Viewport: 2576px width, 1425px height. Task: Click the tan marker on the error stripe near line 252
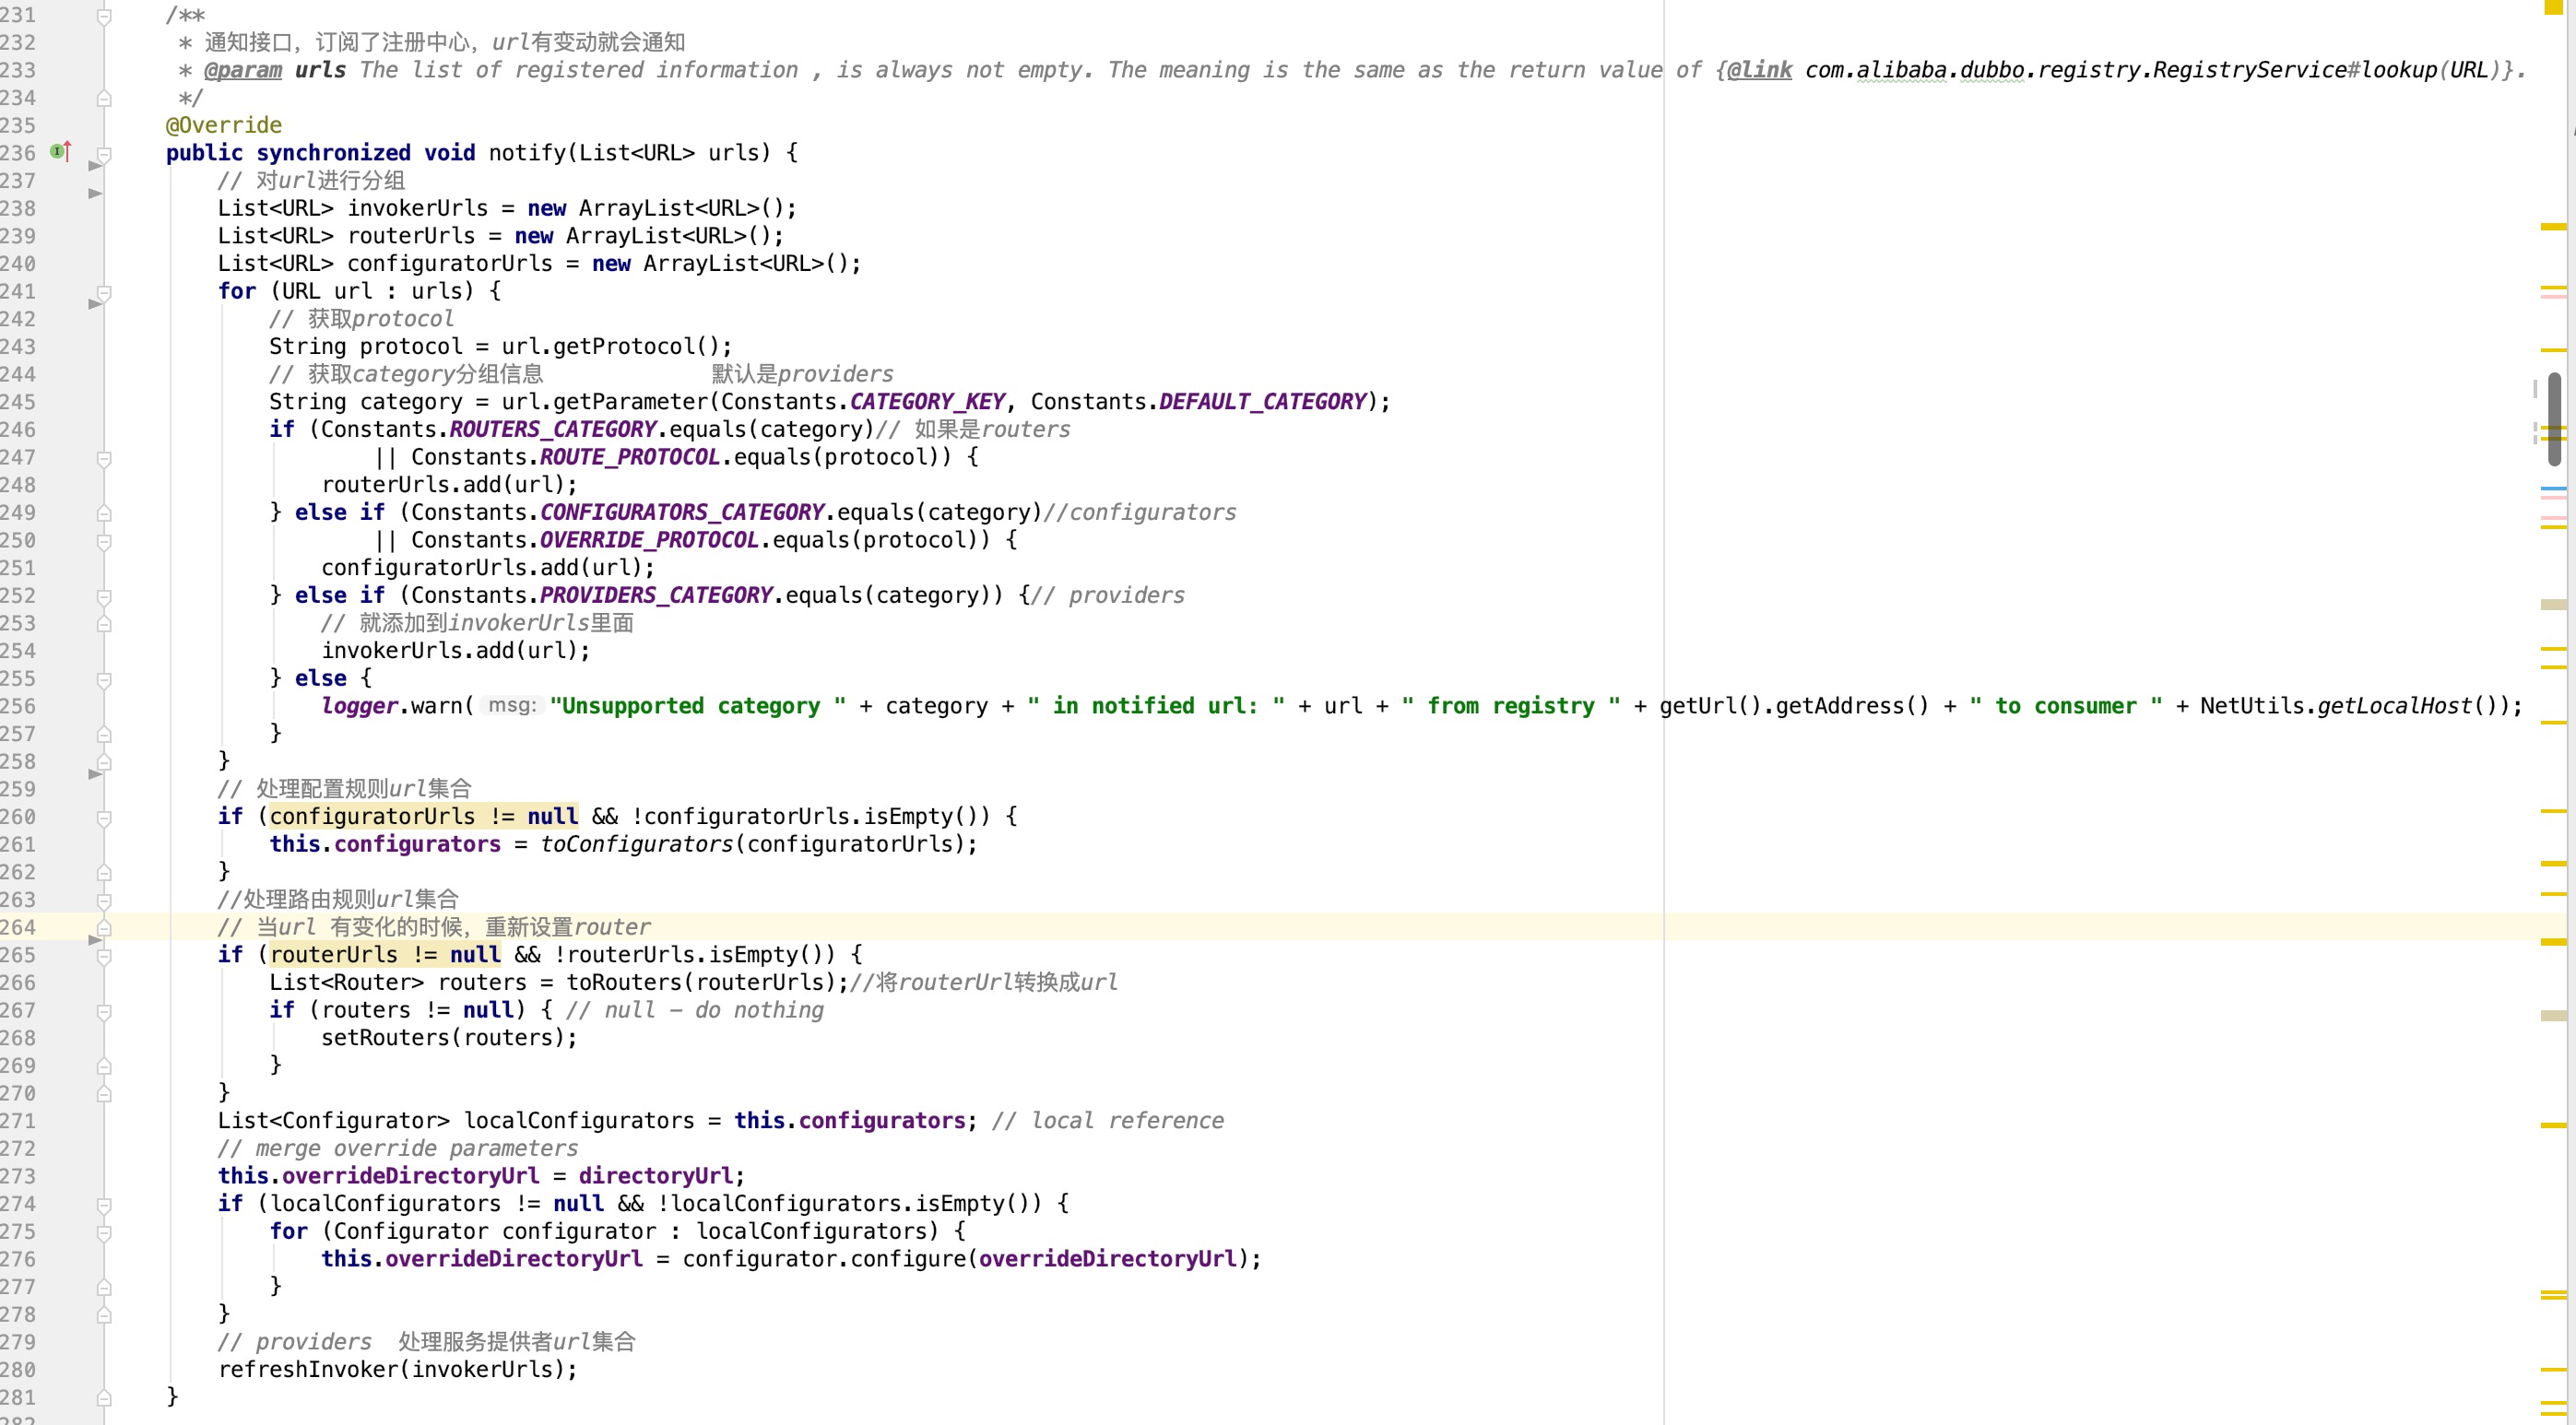pos(2553,605)
